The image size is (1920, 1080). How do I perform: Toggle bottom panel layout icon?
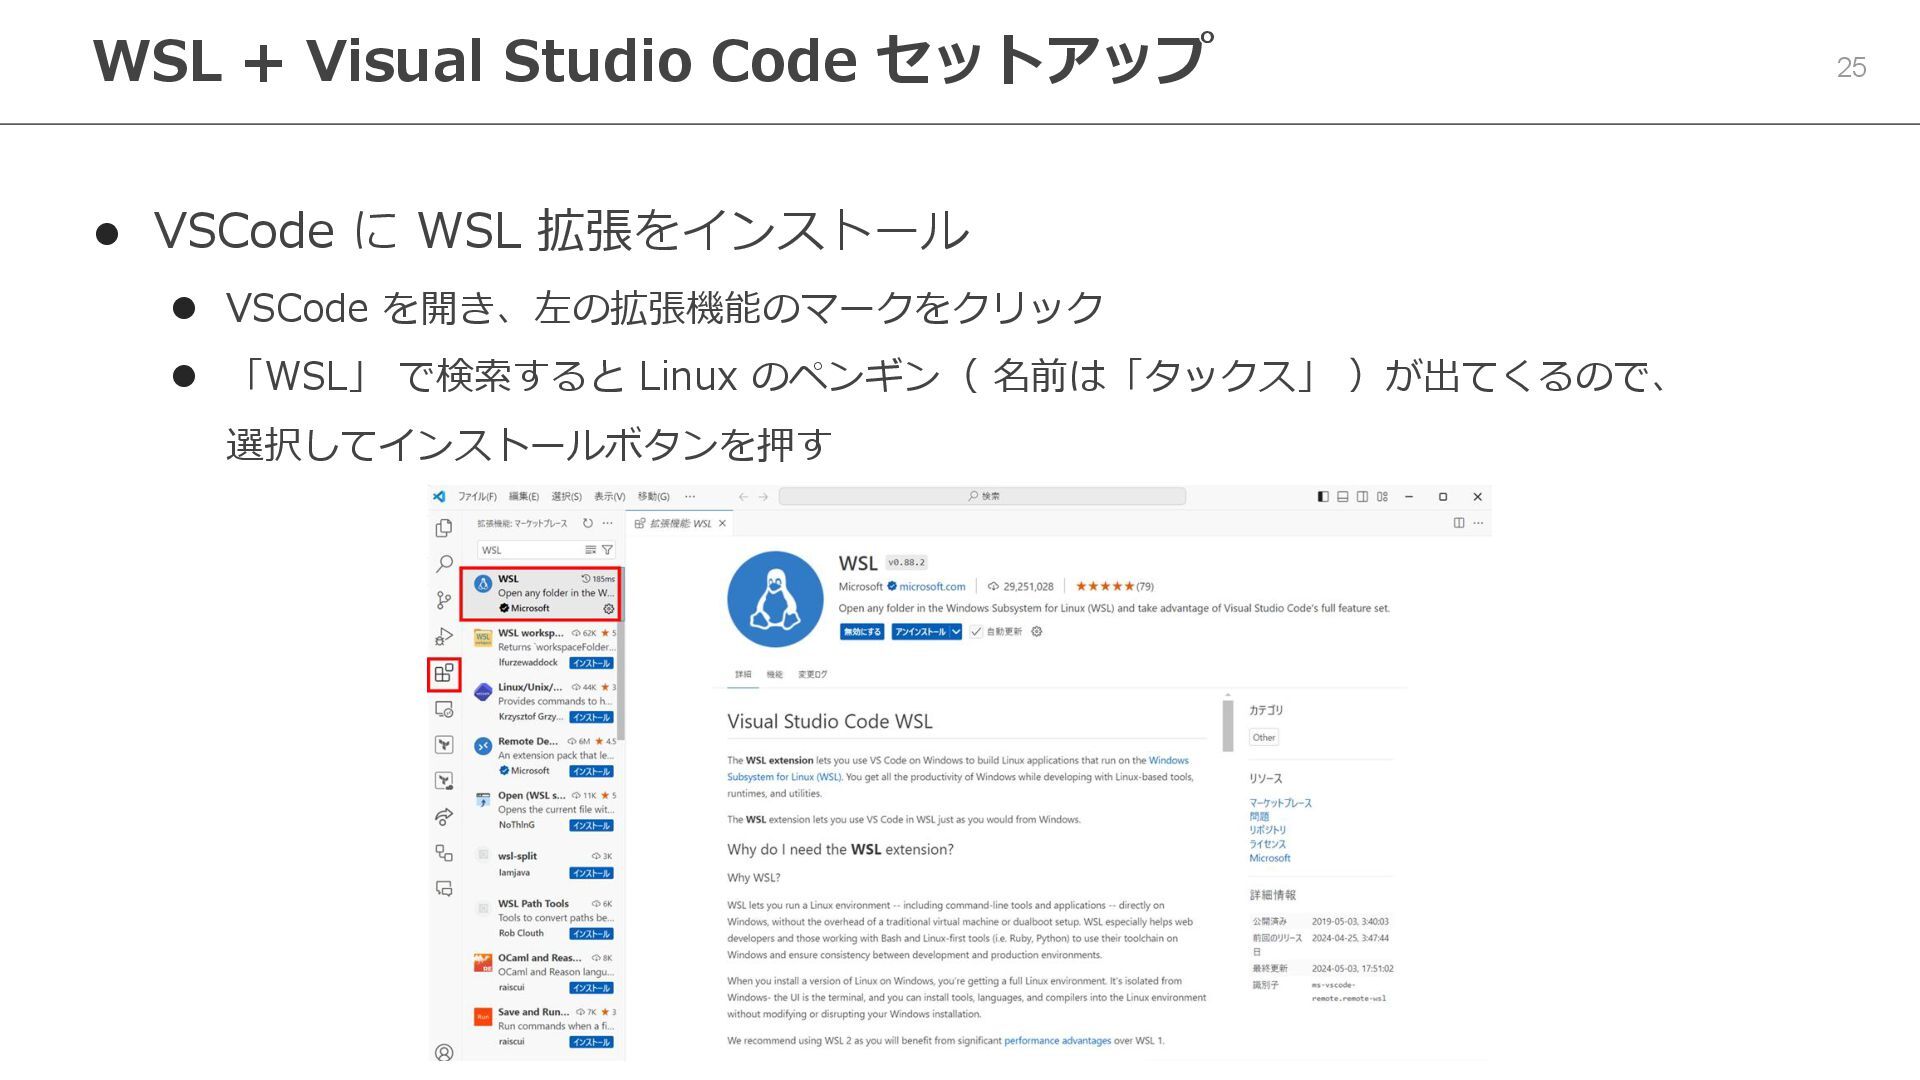point(1343,496)
